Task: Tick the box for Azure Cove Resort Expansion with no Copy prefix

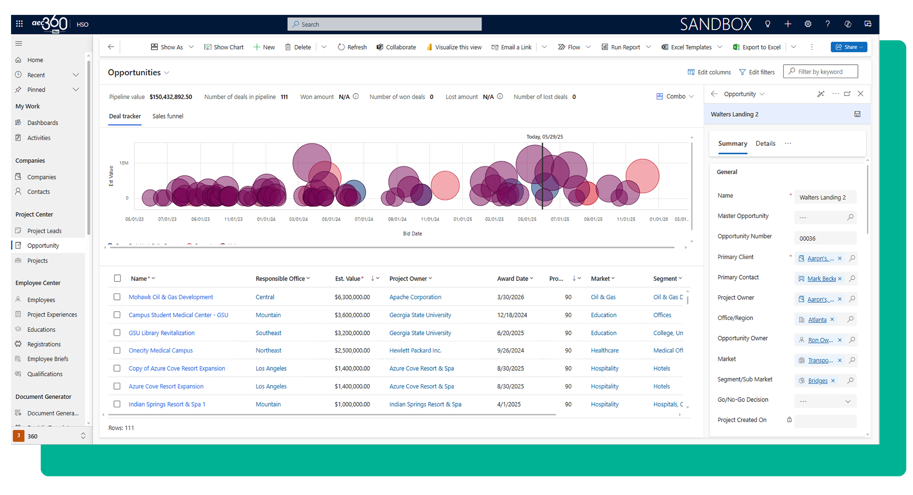Action: [x=117, y=386]
